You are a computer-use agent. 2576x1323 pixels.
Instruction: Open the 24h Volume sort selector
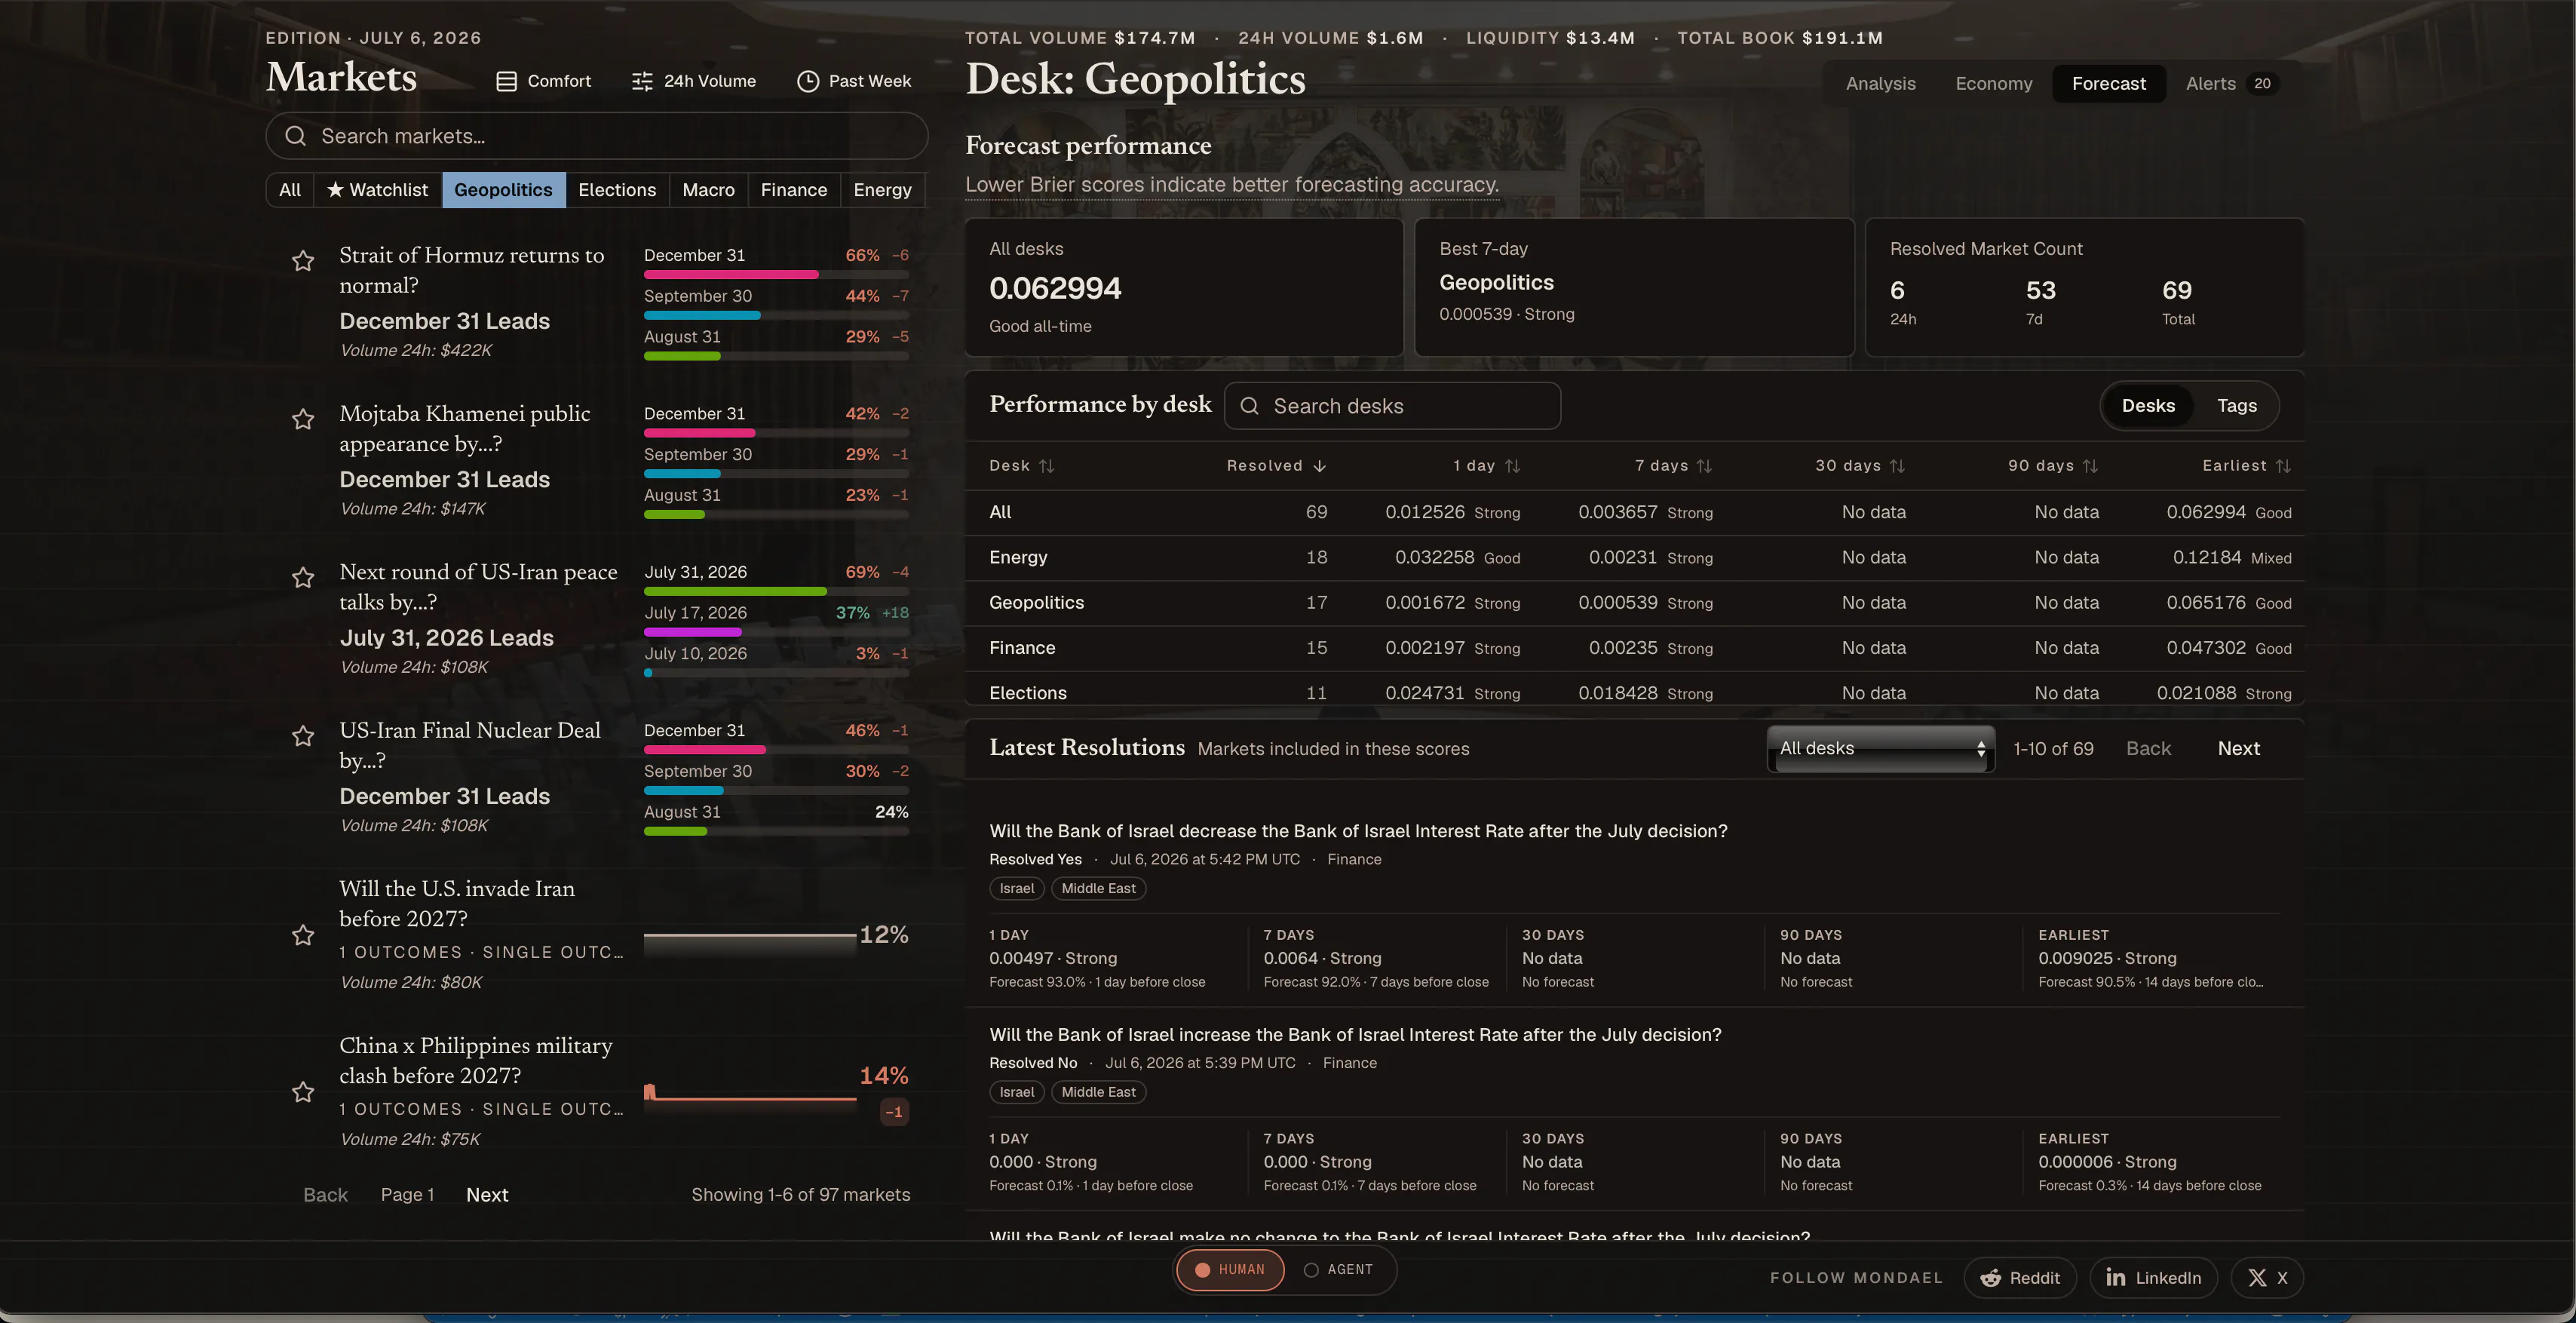pos(694,81)
